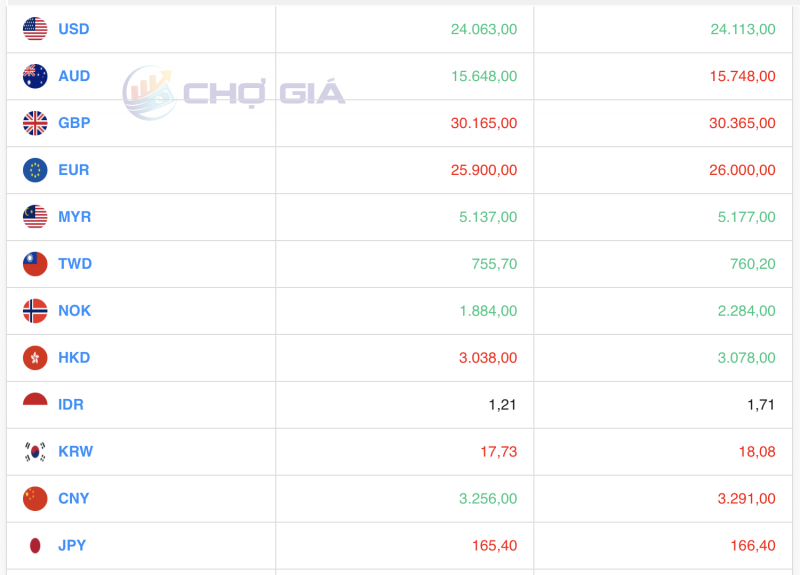Click USD buy rate 24.063,00
This screenshot has width=800, height=575.
coord(484,29)
